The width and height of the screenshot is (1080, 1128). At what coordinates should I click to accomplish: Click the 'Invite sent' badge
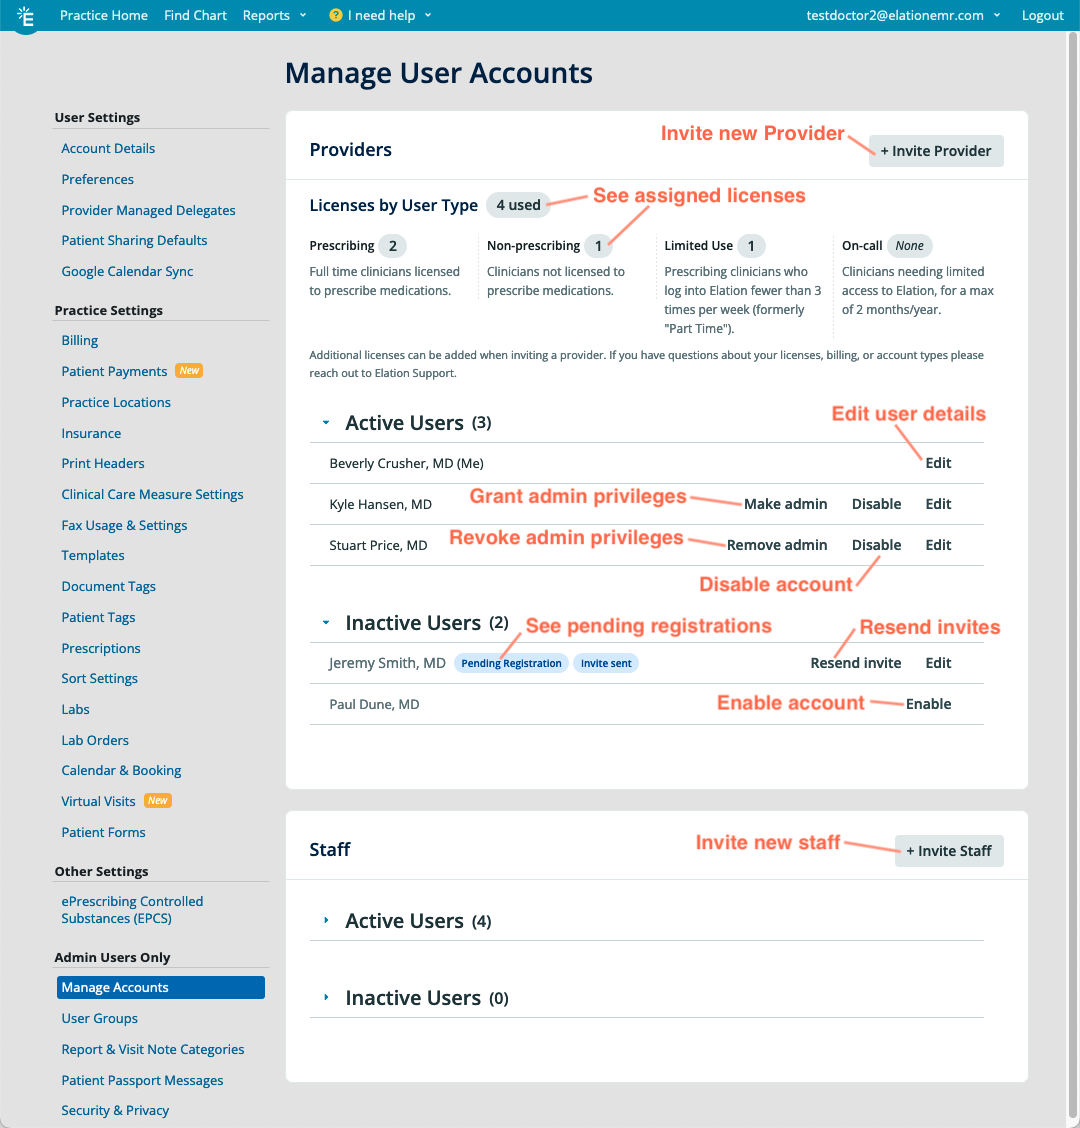605,662
